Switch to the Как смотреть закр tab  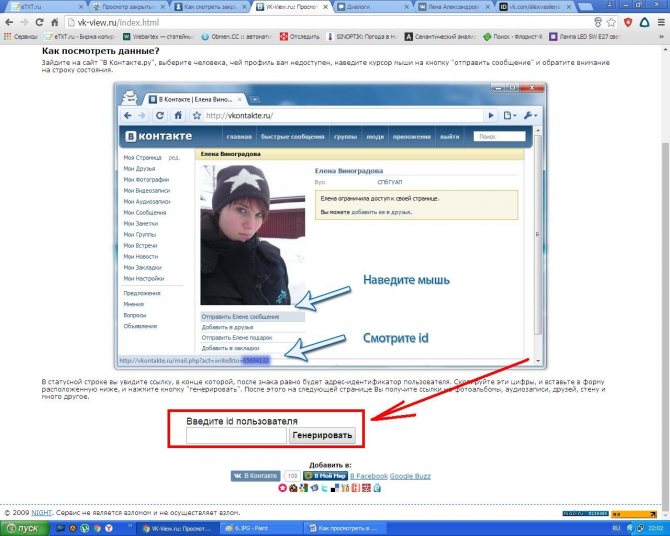210,6
